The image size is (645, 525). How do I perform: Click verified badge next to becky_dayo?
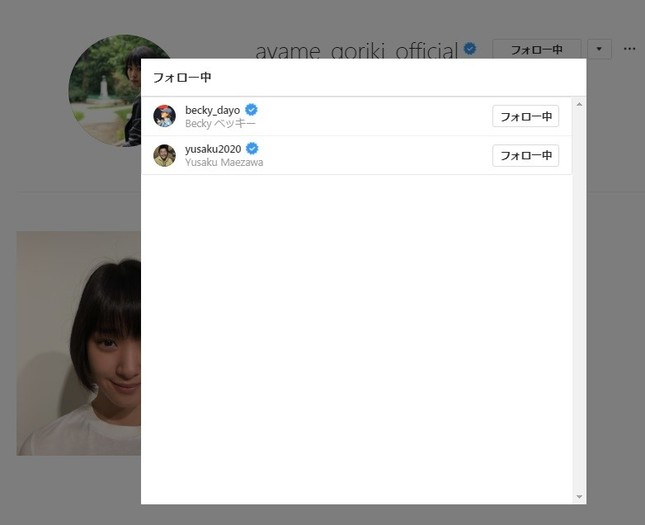click(x=252, y=109)
